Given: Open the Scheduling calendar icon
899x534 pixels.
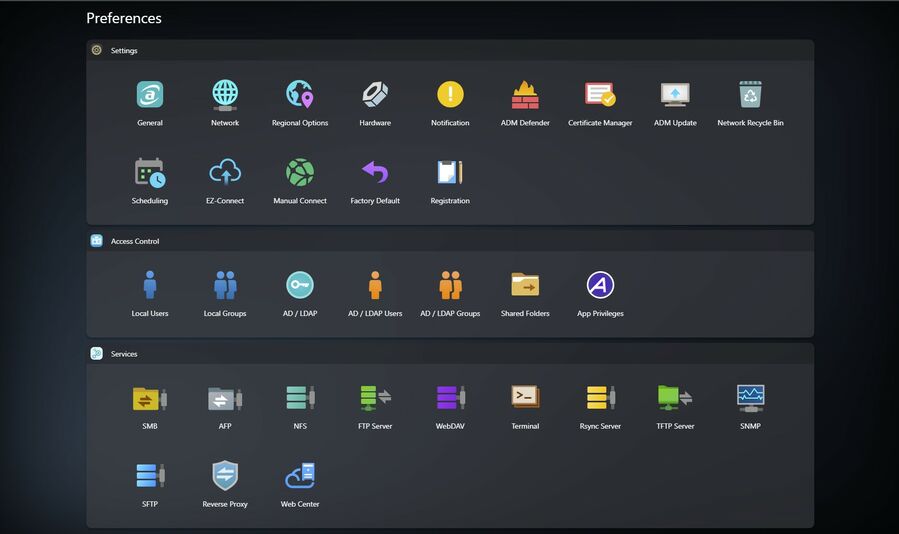Looking at the screenshot, I should click(150, 173).
